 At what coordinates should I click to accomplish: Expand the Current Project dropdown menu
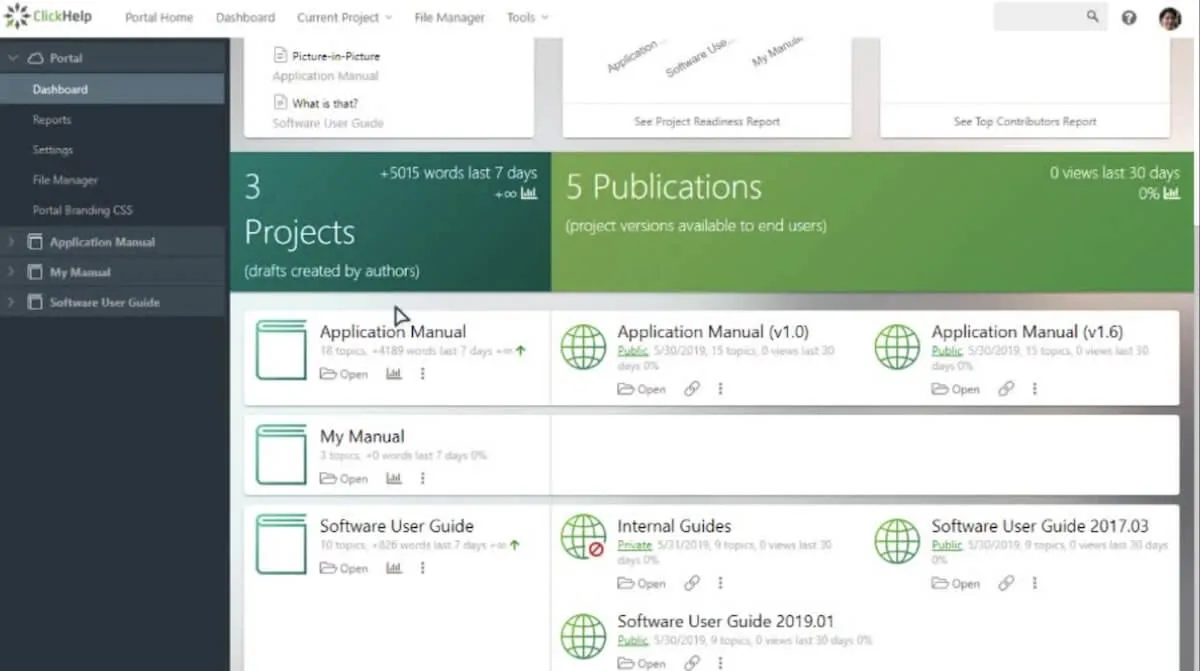tap(344, 17)
